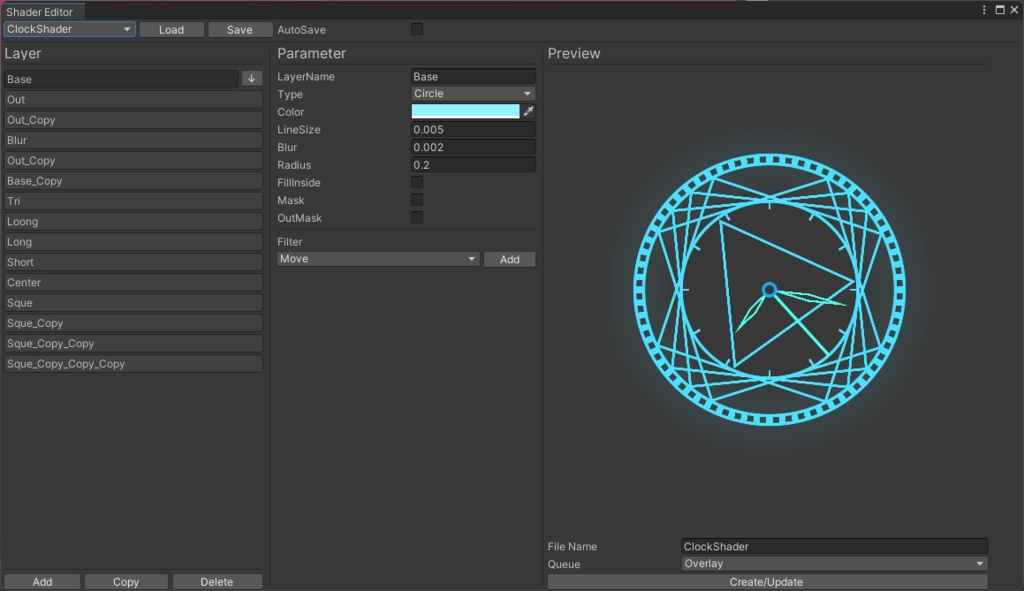This screenshot has height=591, width=1024.
Task: Open the Filter dropdown showing Move
Action: (x=377, y=258)
